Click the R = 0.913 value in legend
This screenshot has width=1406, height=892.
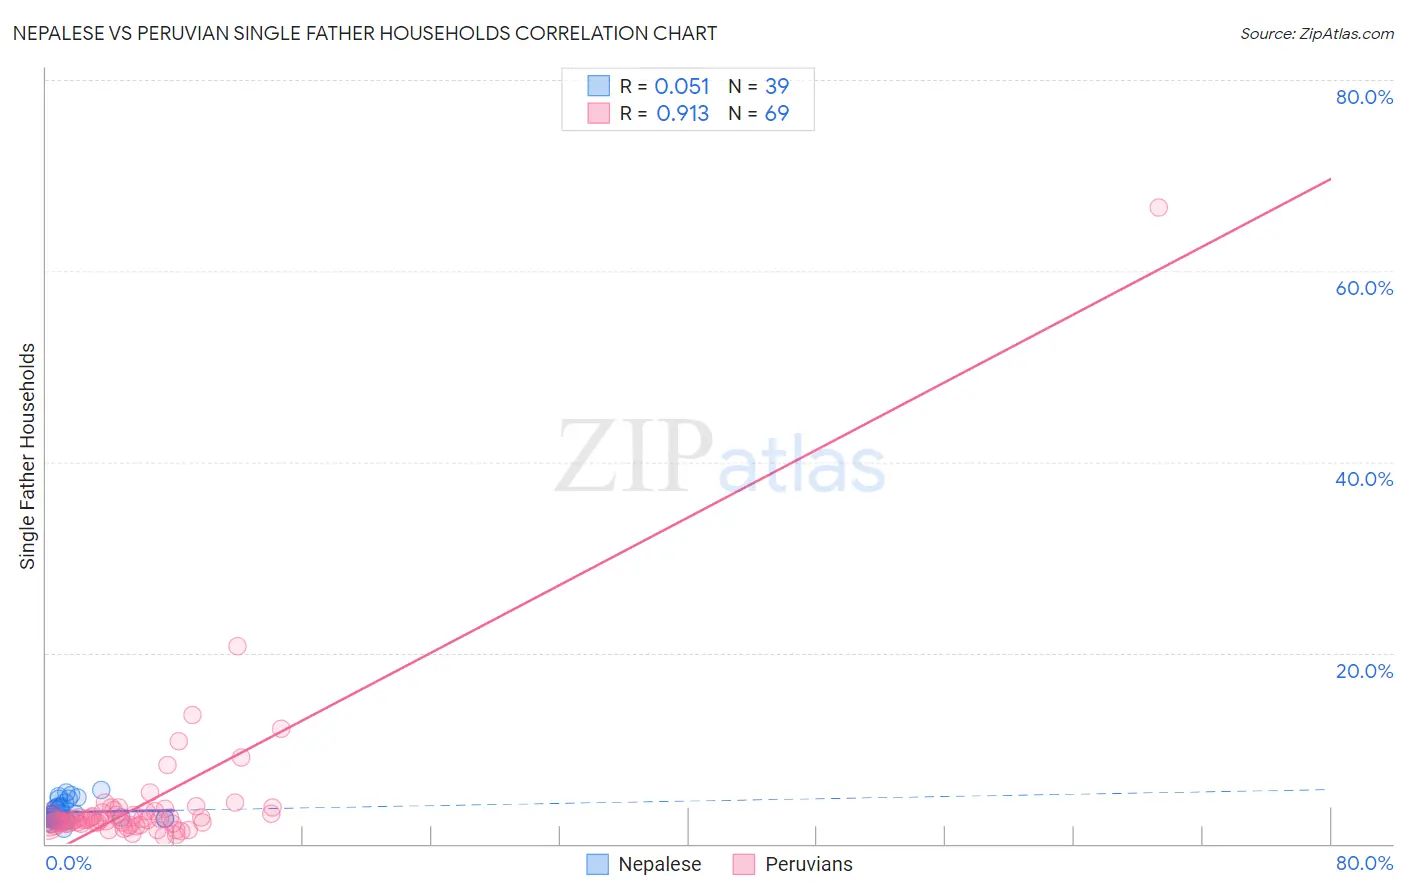point(665,113)
